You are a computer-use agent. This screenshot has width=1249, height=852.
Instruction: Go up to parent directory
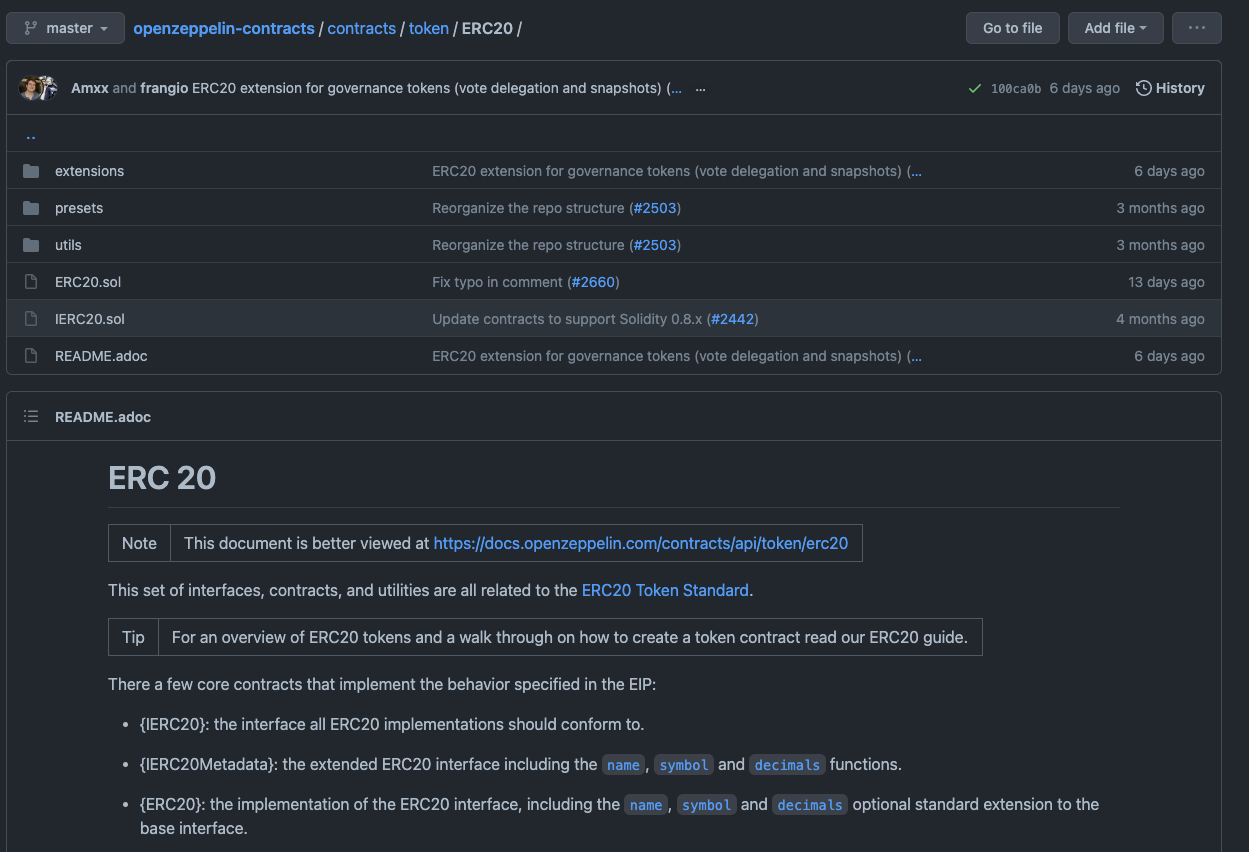click(x=31, y=135)
